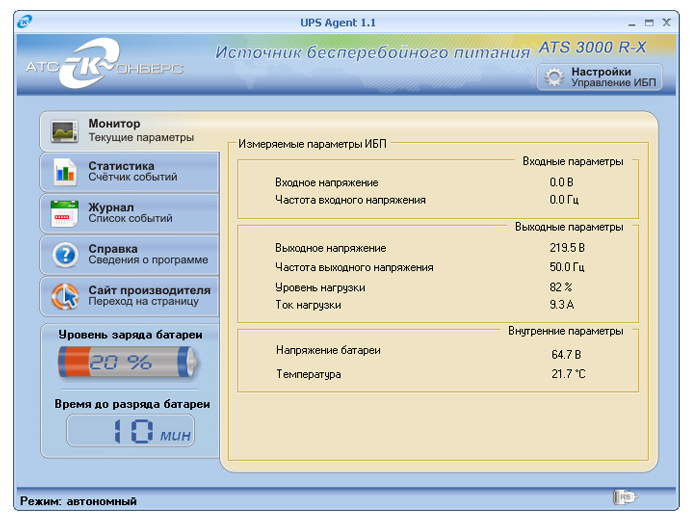Click the Время до разряда батареи heading
Image resolution: width=692 pixels, height=520 pixels.
click(132, 404)
